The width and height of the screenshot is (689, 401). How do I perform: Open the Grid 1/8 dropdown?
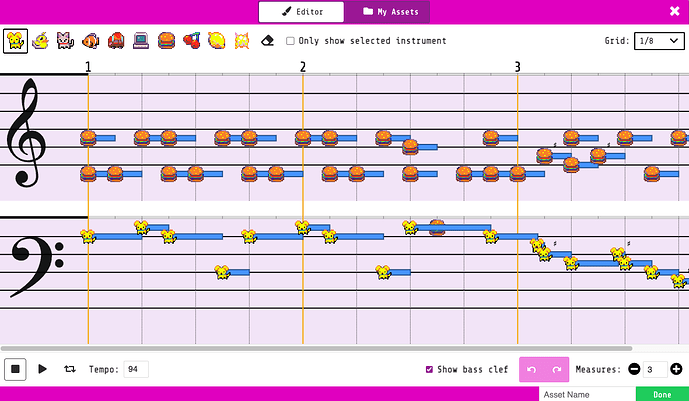click(x=659, y=41)
